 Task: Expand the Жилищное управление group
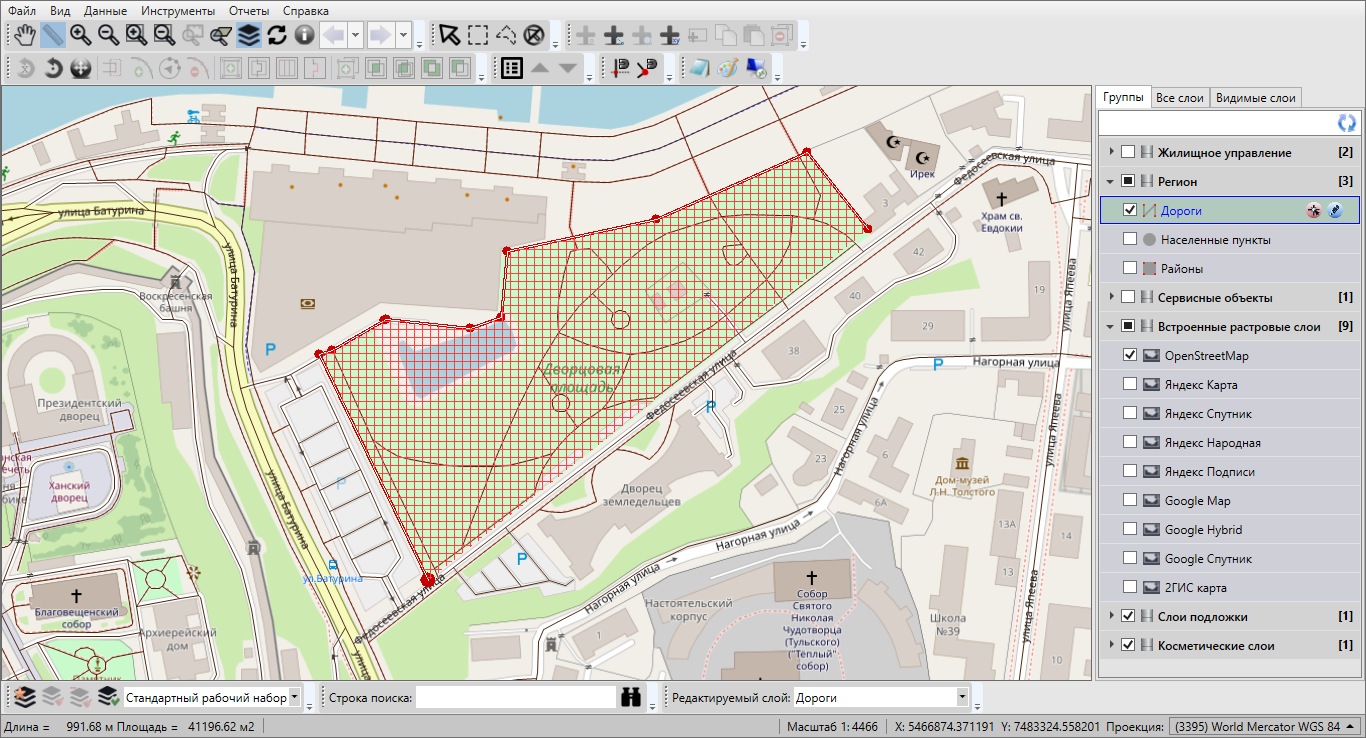coord(1111,152)
